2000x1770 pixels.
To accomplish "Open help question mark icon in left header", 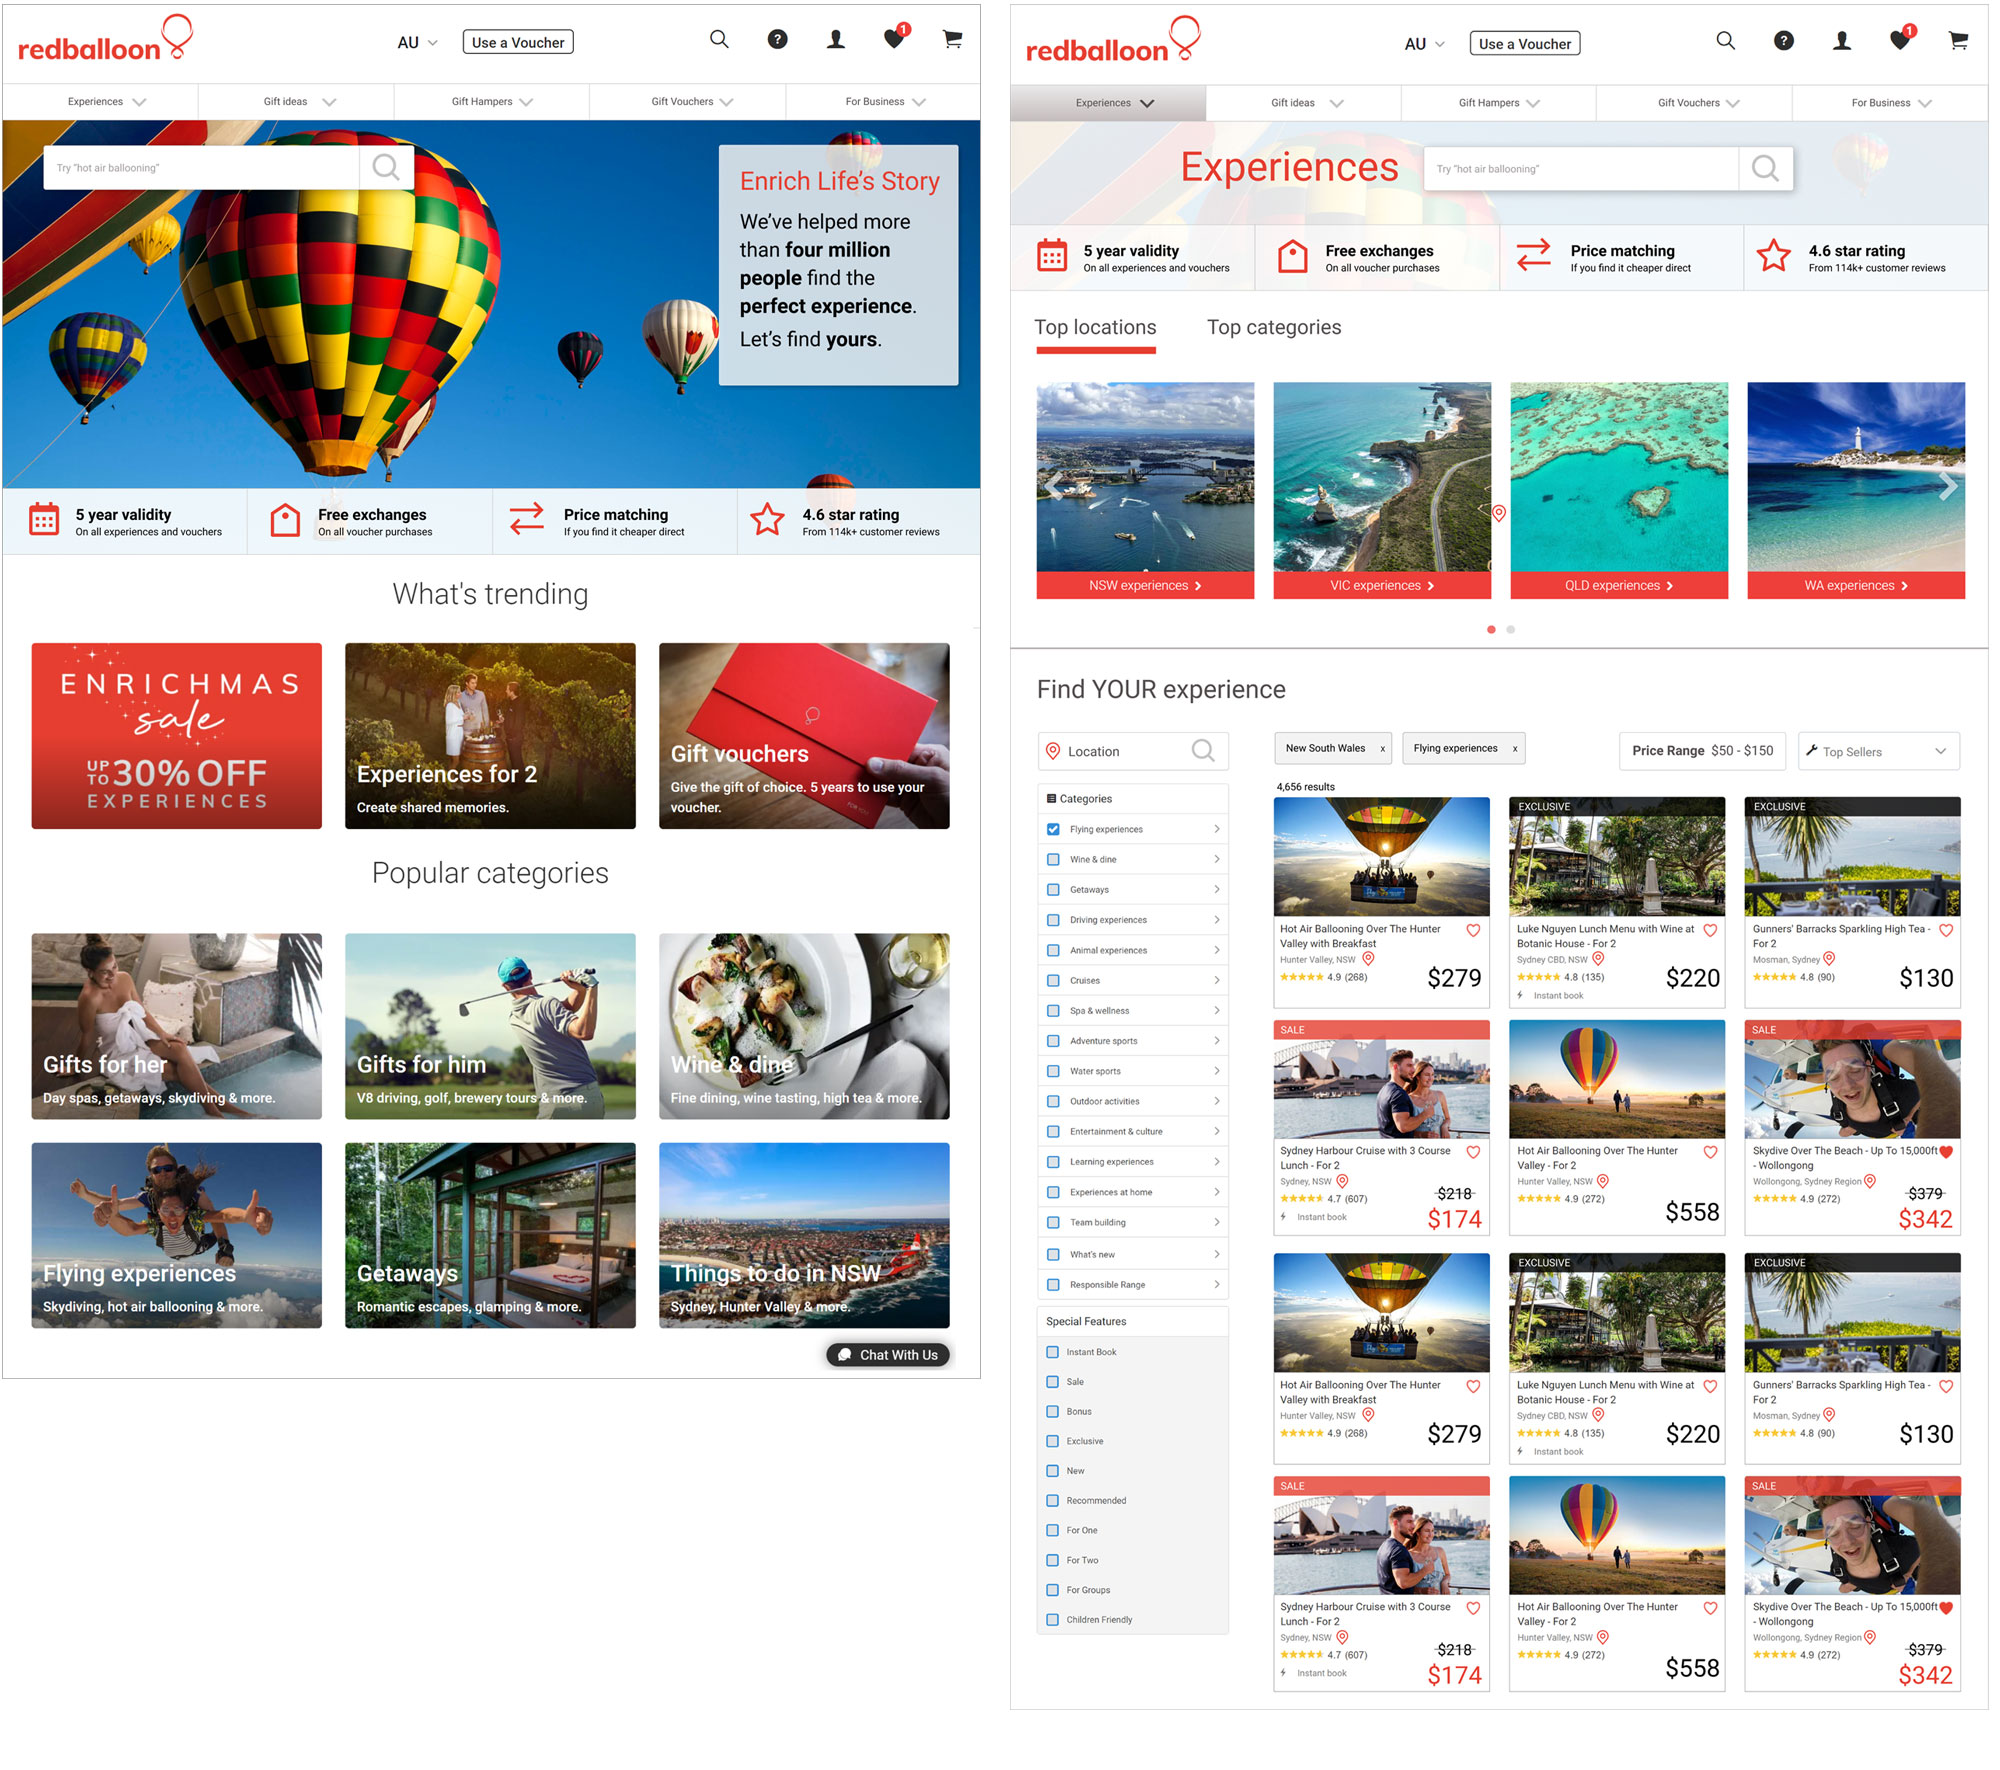I will [x=777, y=40].
